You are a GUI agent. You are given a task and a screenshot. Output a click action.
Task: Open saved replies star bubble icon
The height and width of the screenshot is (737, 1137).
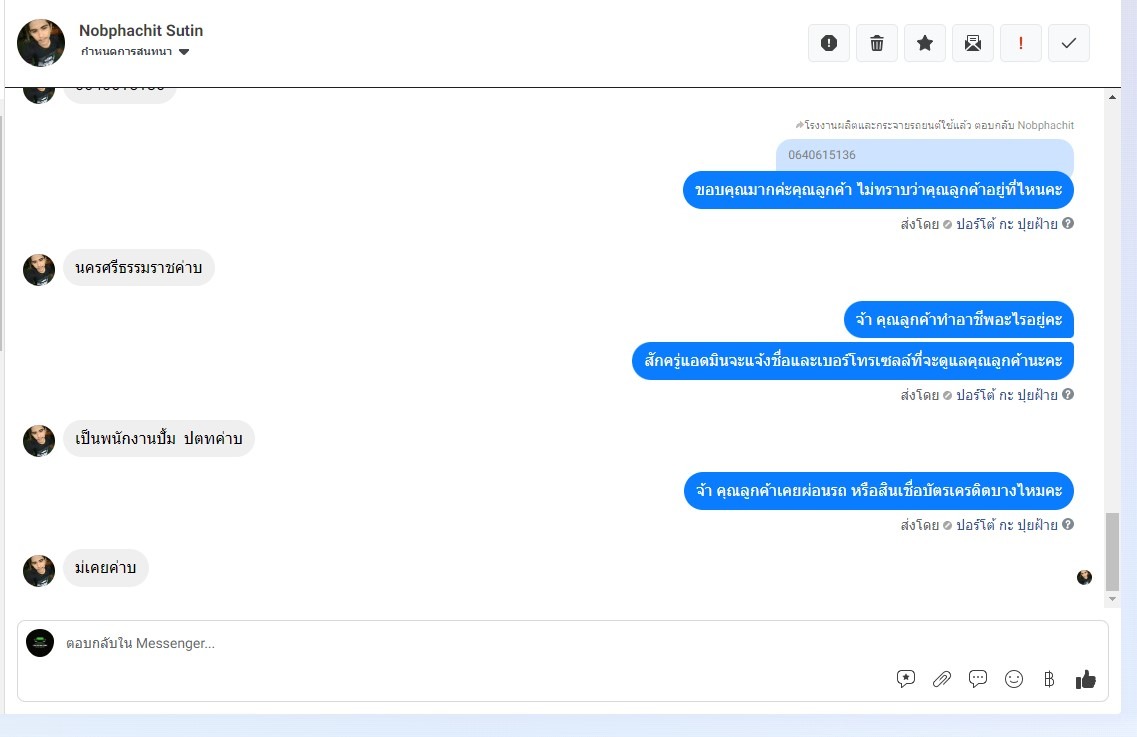906,679
